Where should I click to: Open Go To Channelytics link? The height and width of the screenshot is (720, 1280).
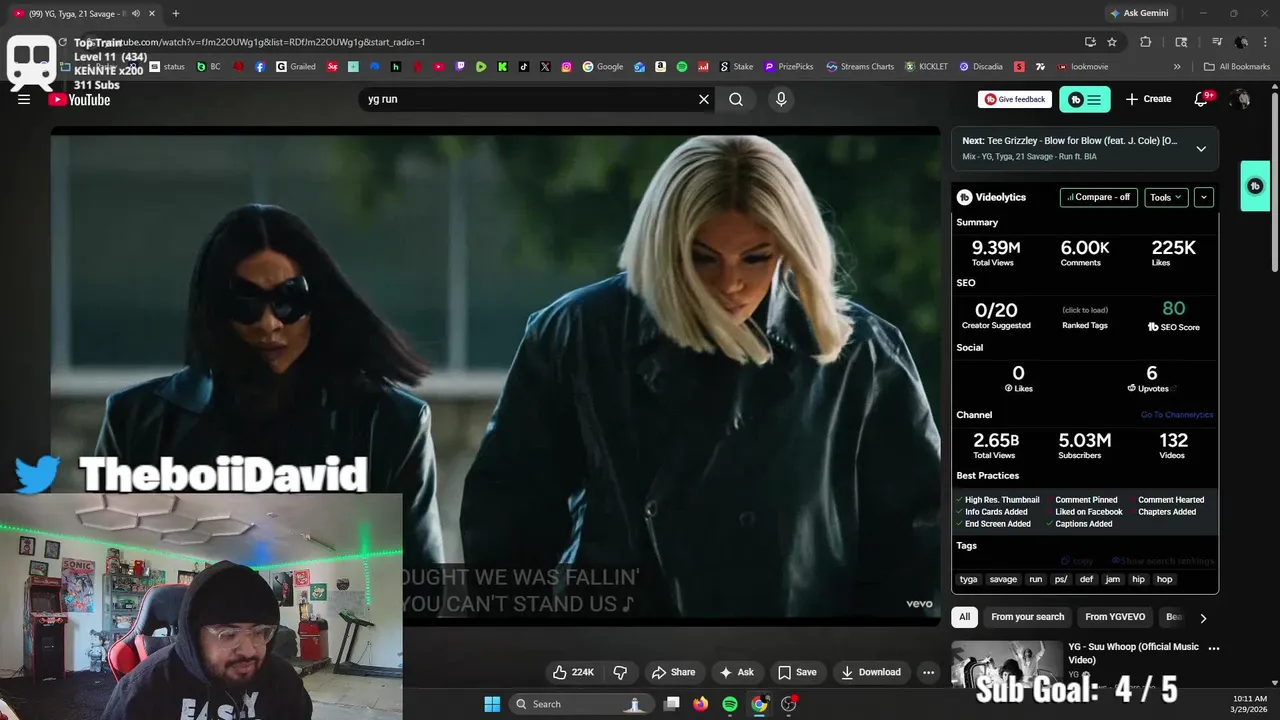[x=1177, y=415]
